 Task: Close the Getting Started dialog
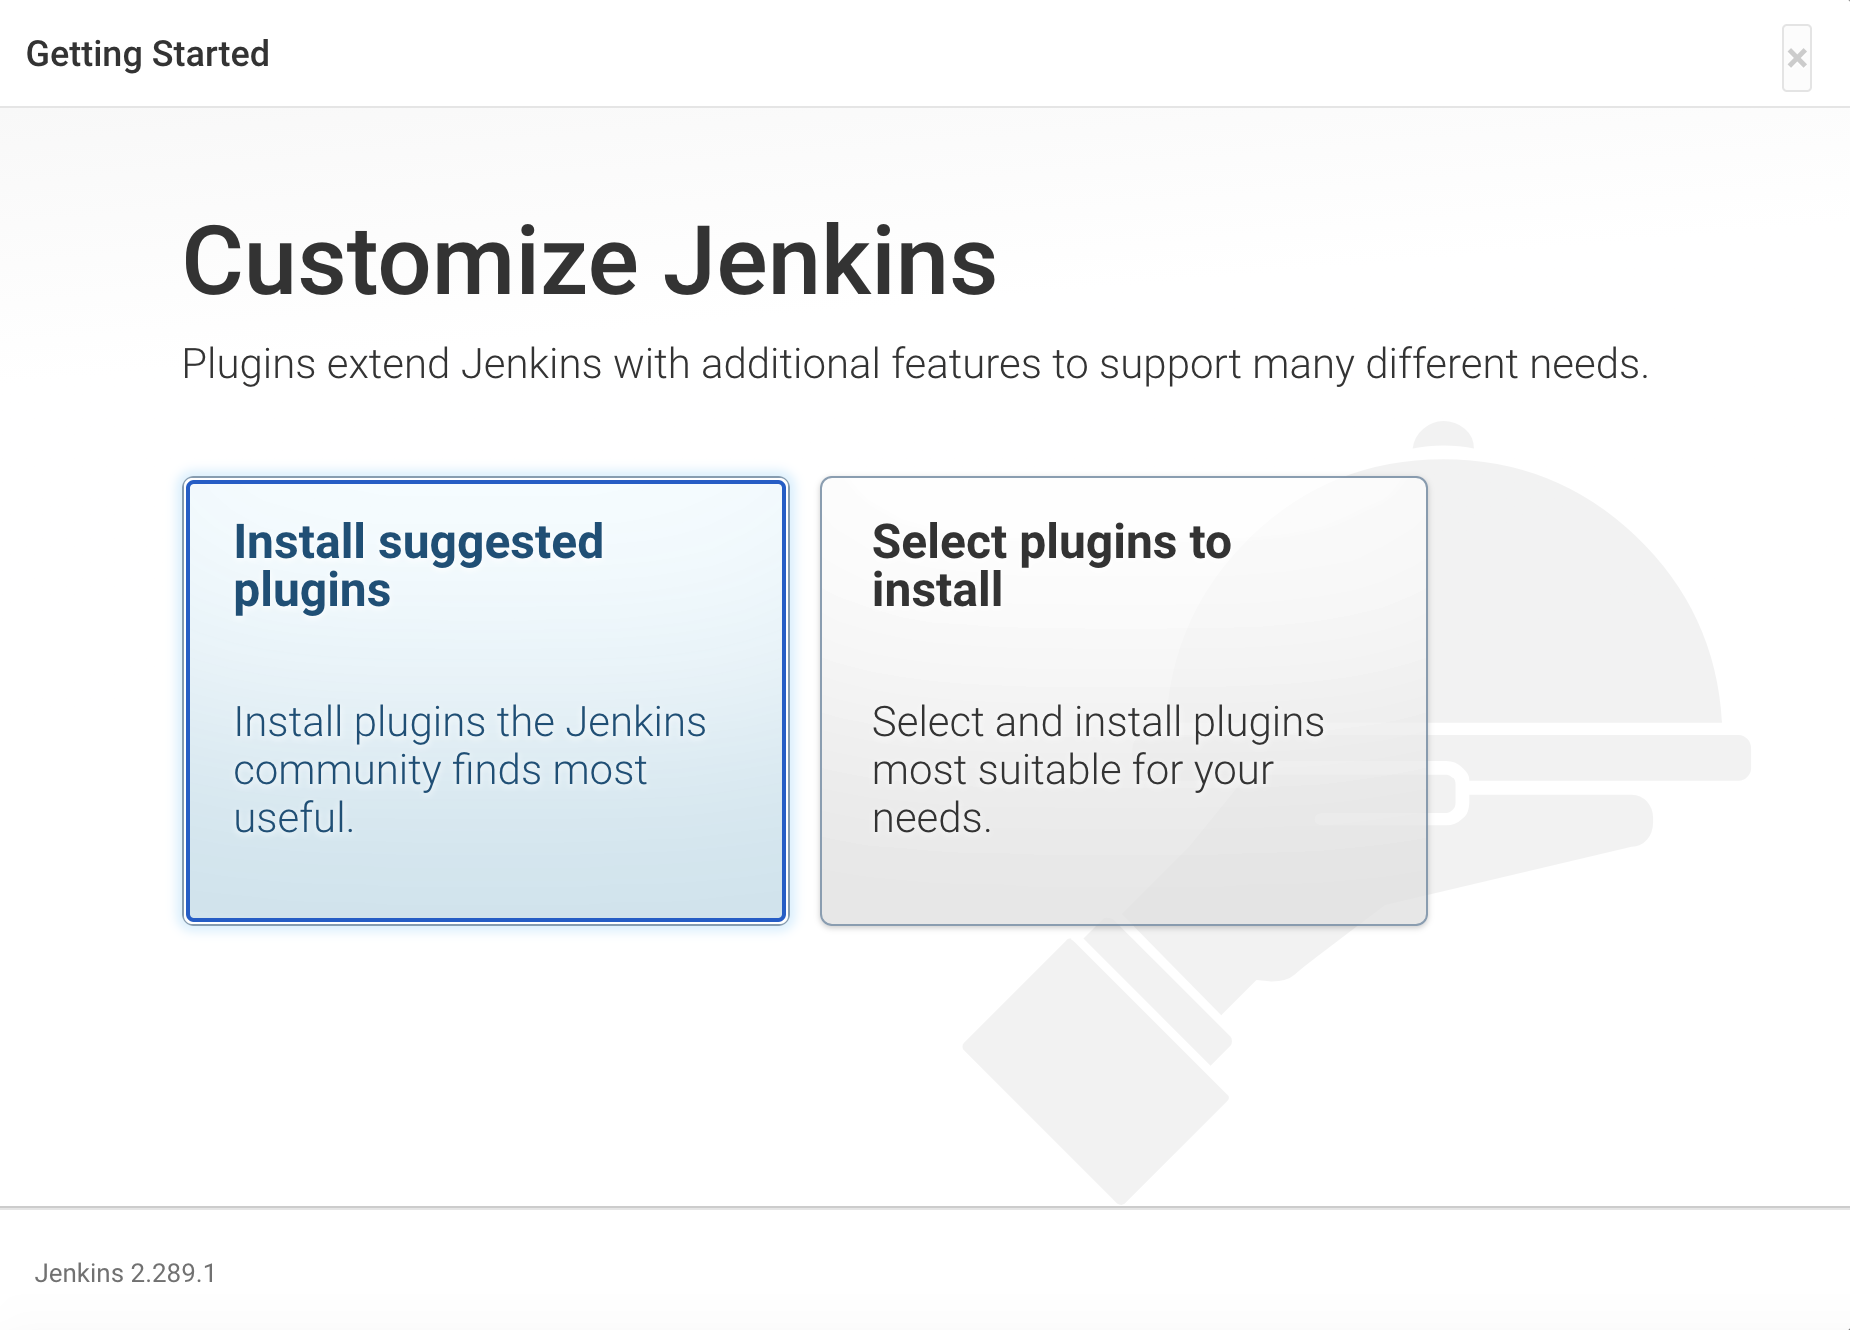(x=1796, y=58)
